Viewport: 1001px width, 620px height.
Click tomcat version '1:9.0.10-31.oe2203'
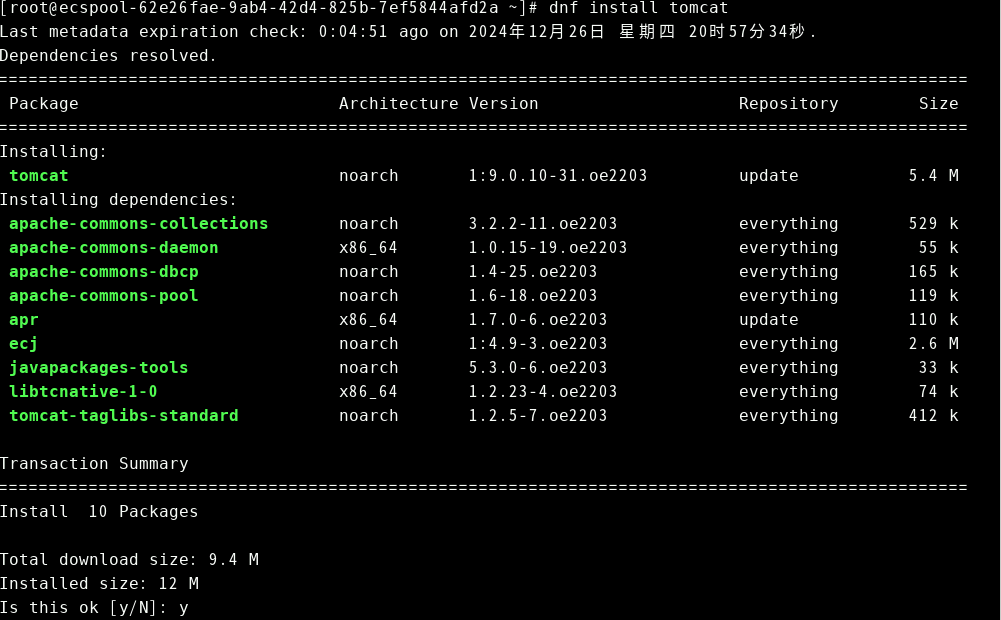tap(558, 176)
